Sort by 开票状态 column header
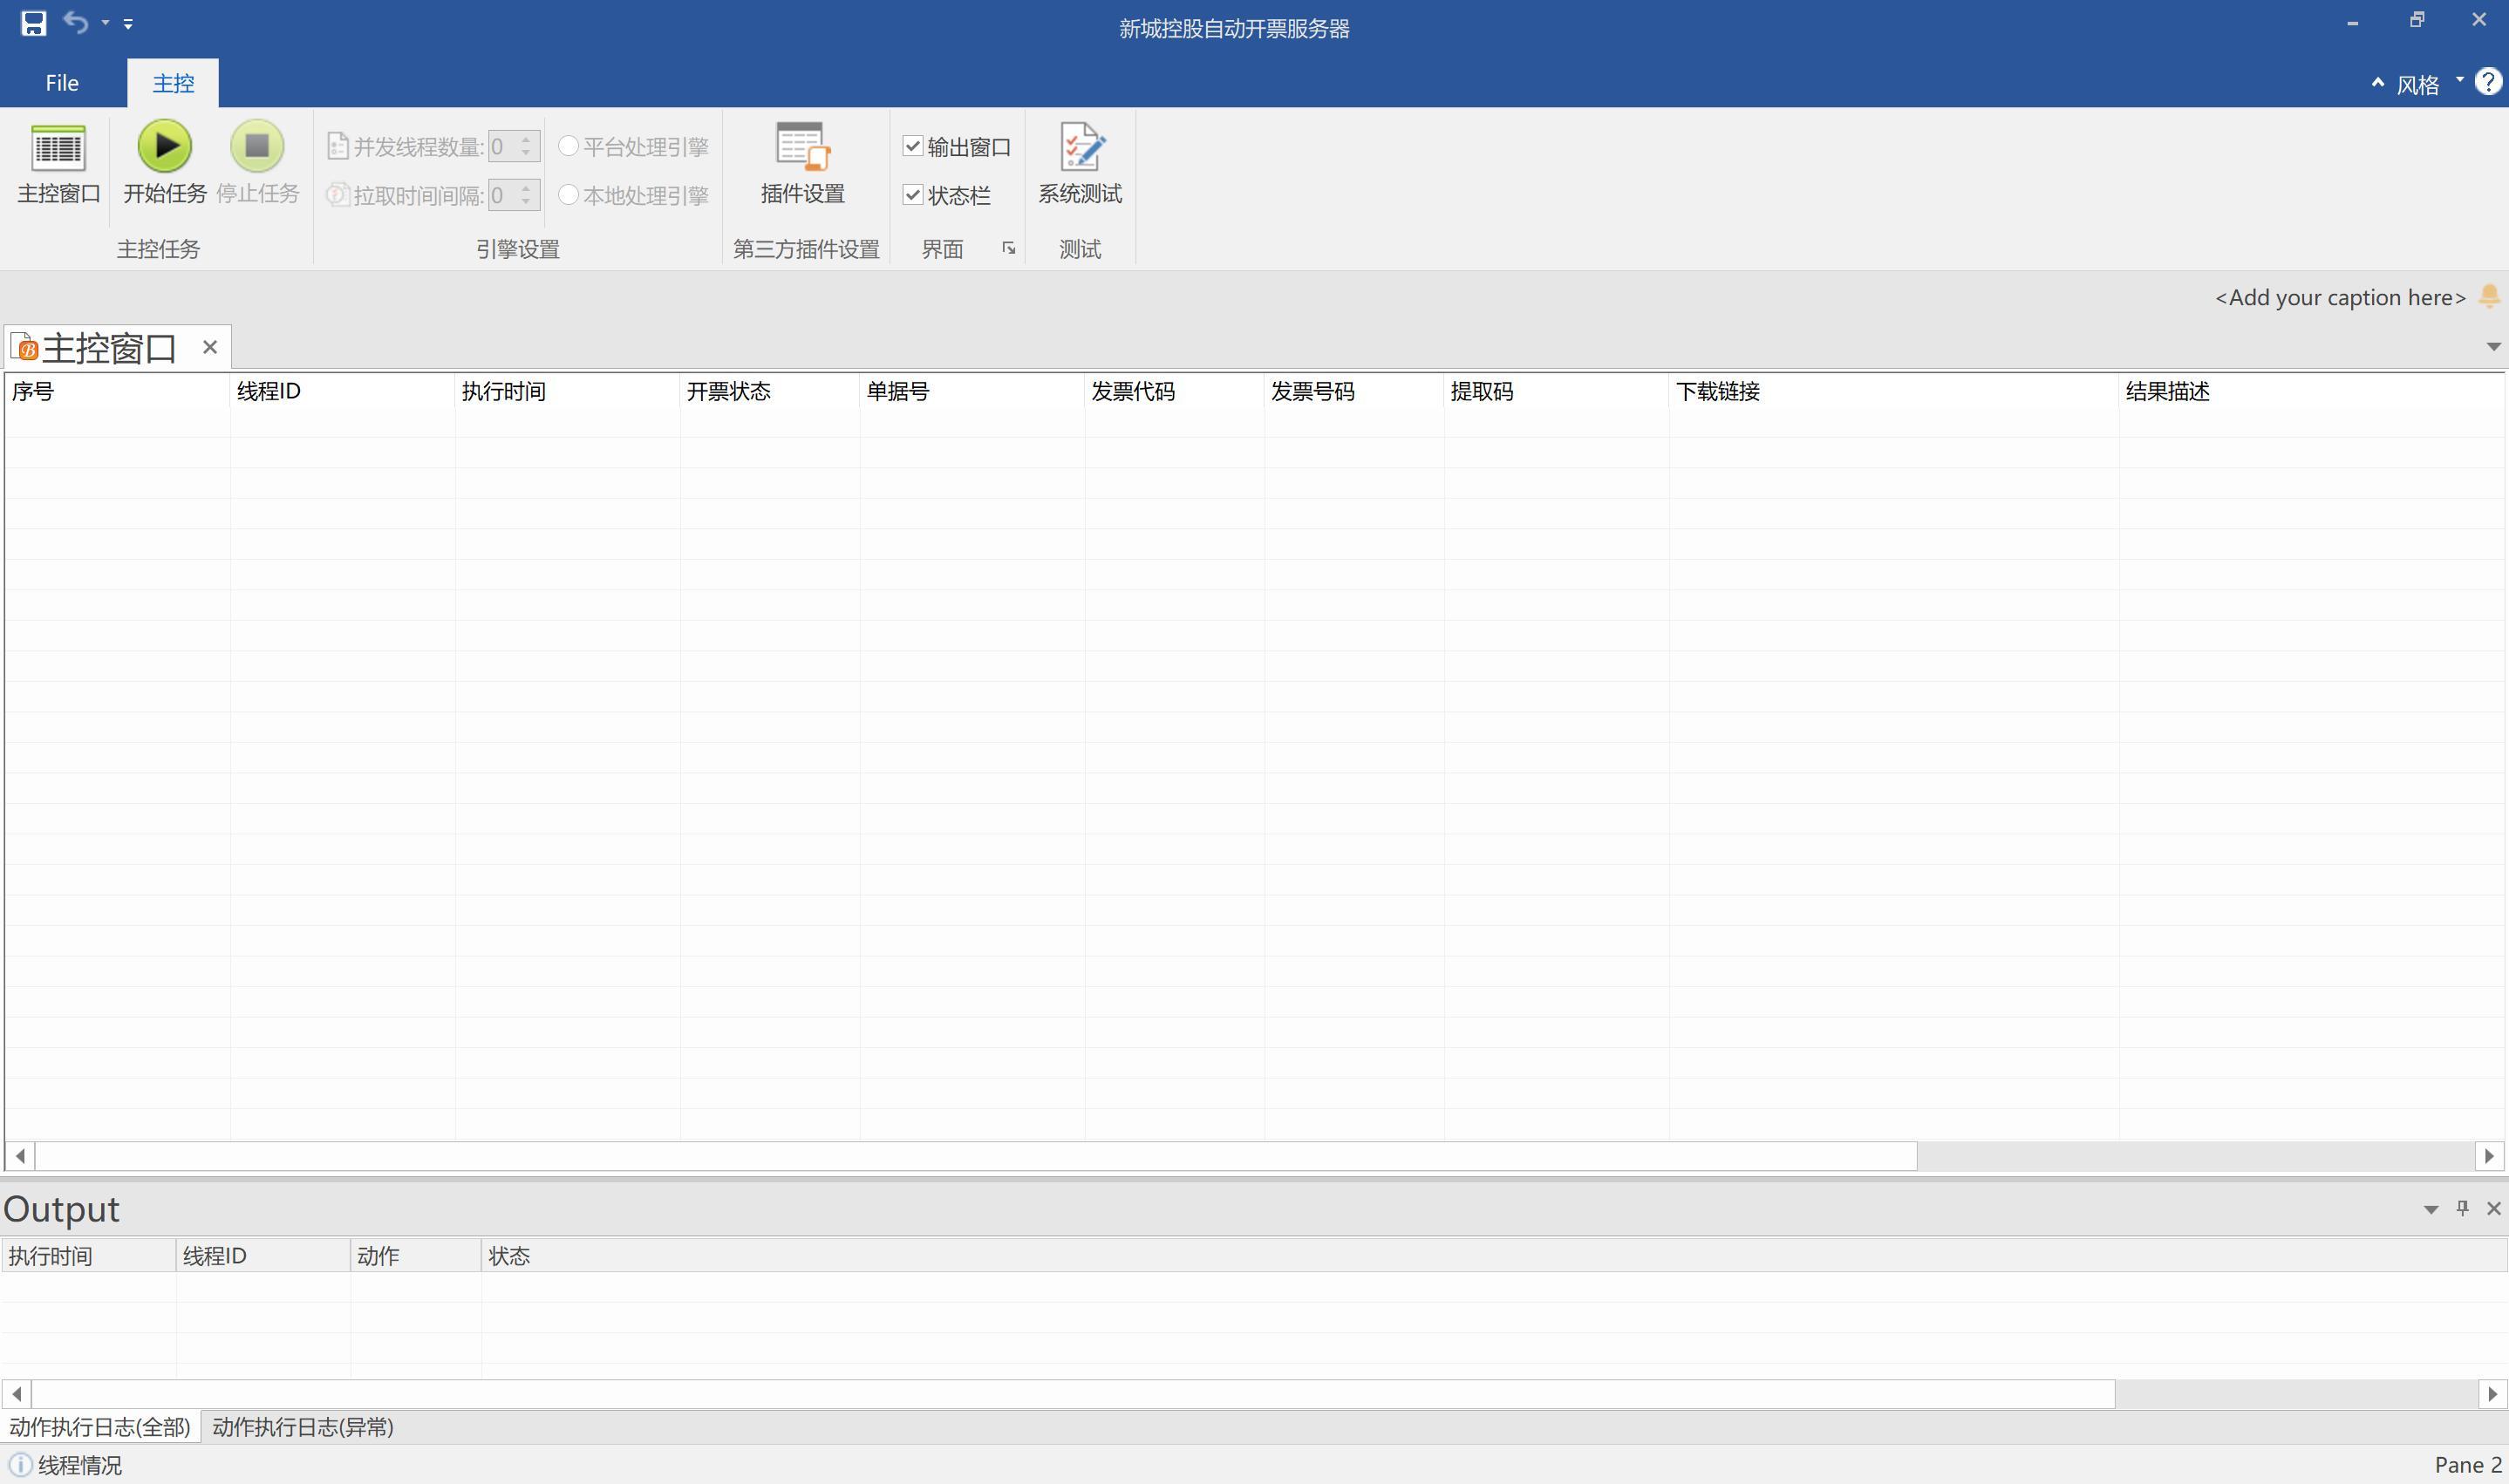Screen dimensions: 2509x1484 pos(770,391)
